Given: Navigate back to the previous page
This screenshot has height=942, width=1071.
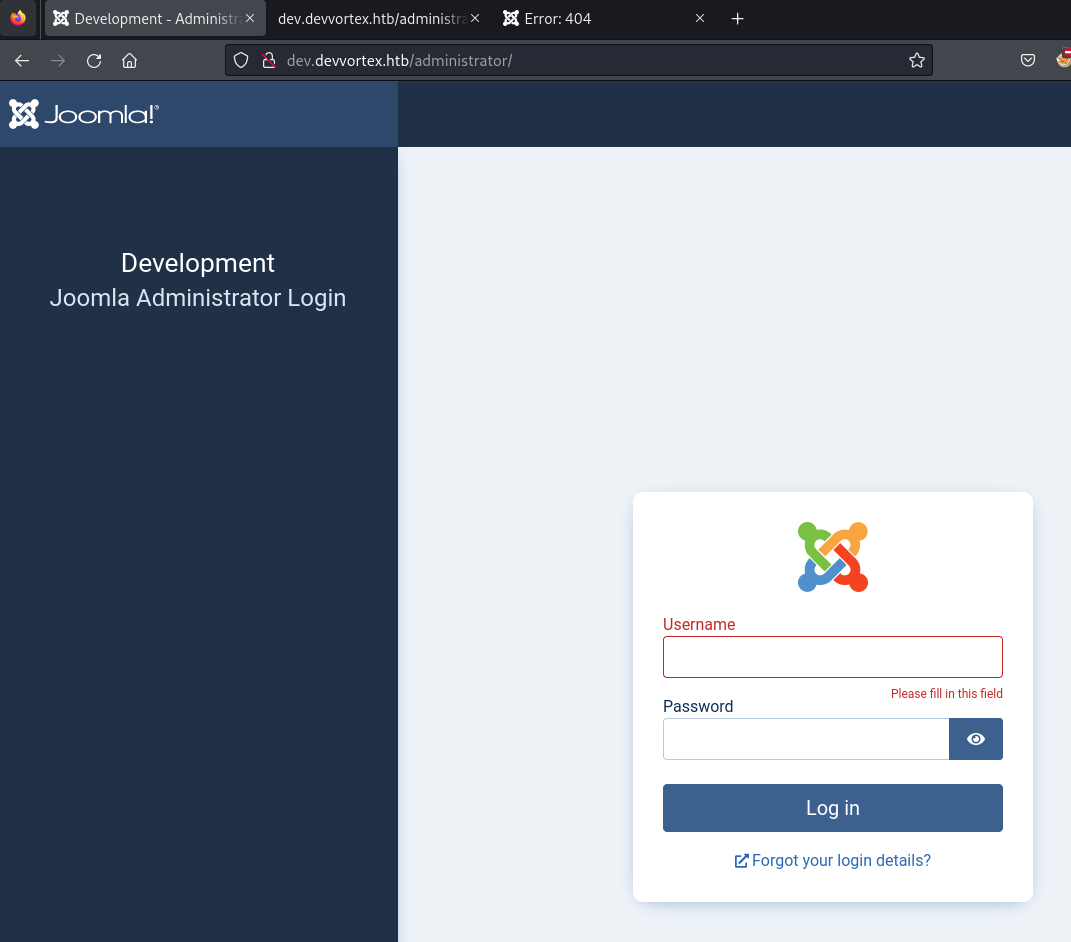Looking at the screenshot, I should click(21, 60).
